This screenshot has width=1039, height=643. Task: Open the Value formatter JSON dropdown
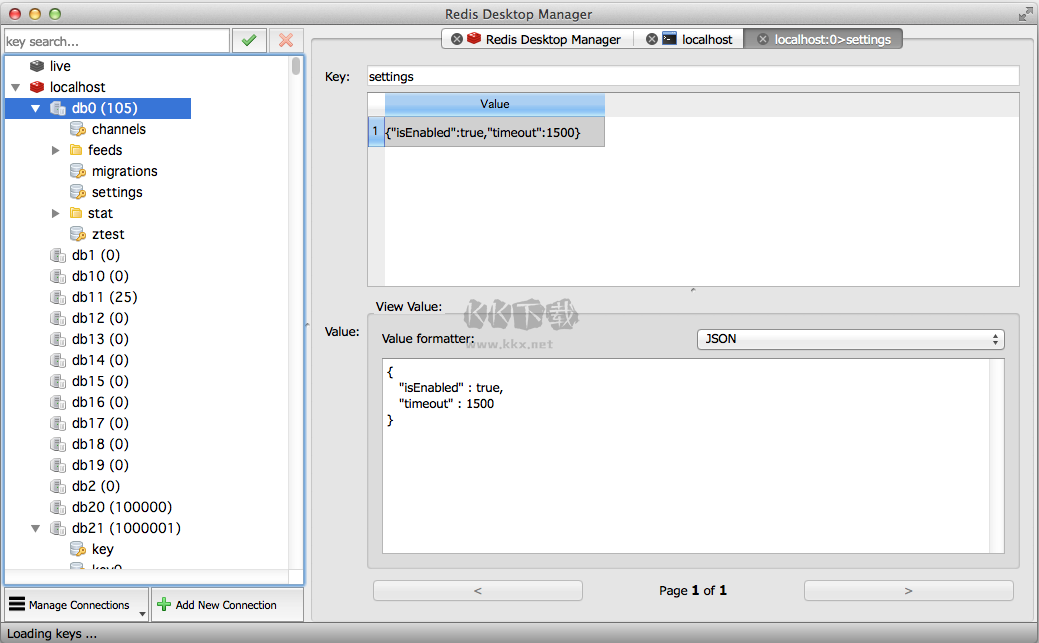850,339
